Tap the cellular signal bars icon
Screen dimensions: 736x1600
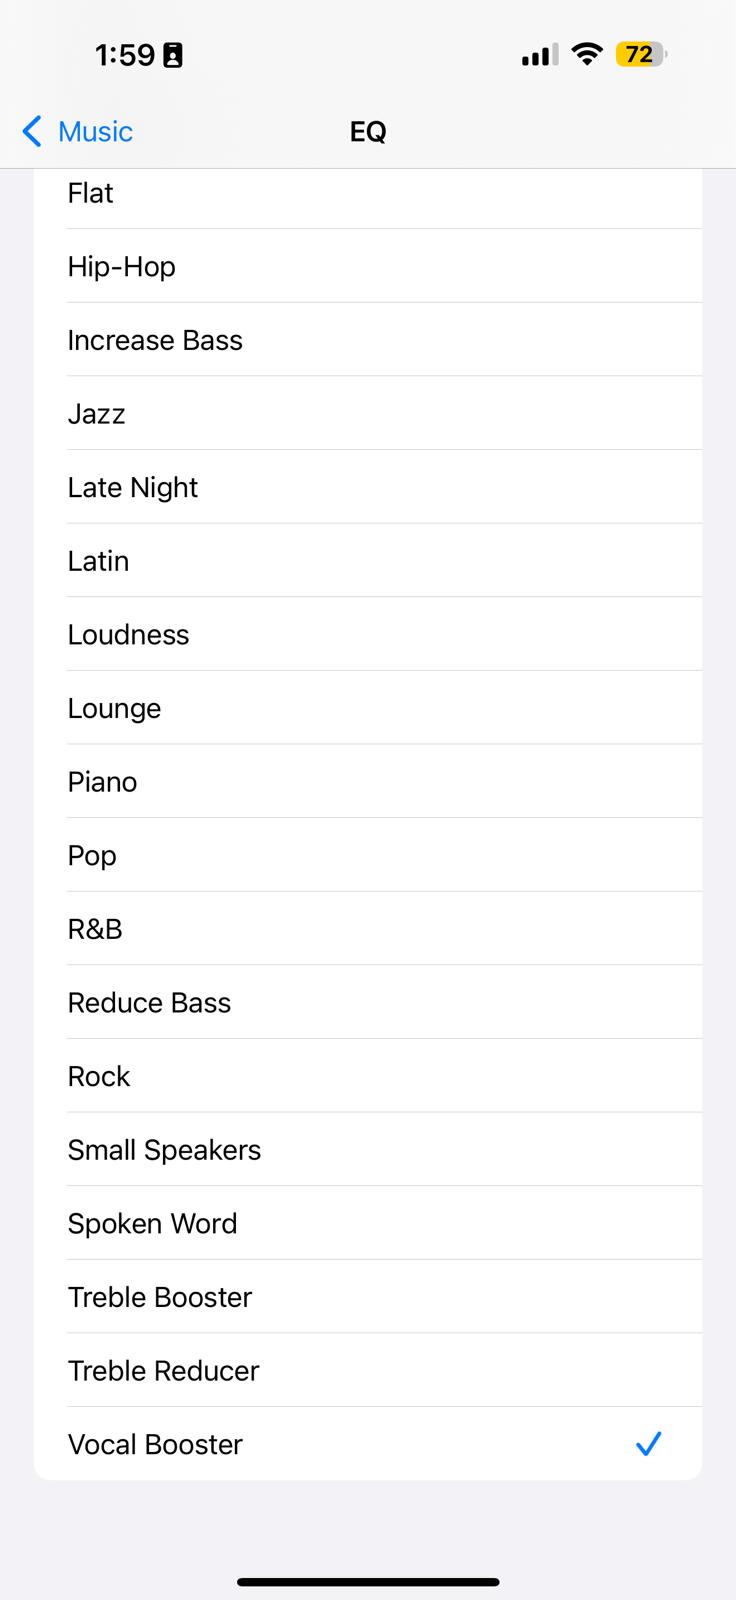pyautogui.click(x=540, y=55)
